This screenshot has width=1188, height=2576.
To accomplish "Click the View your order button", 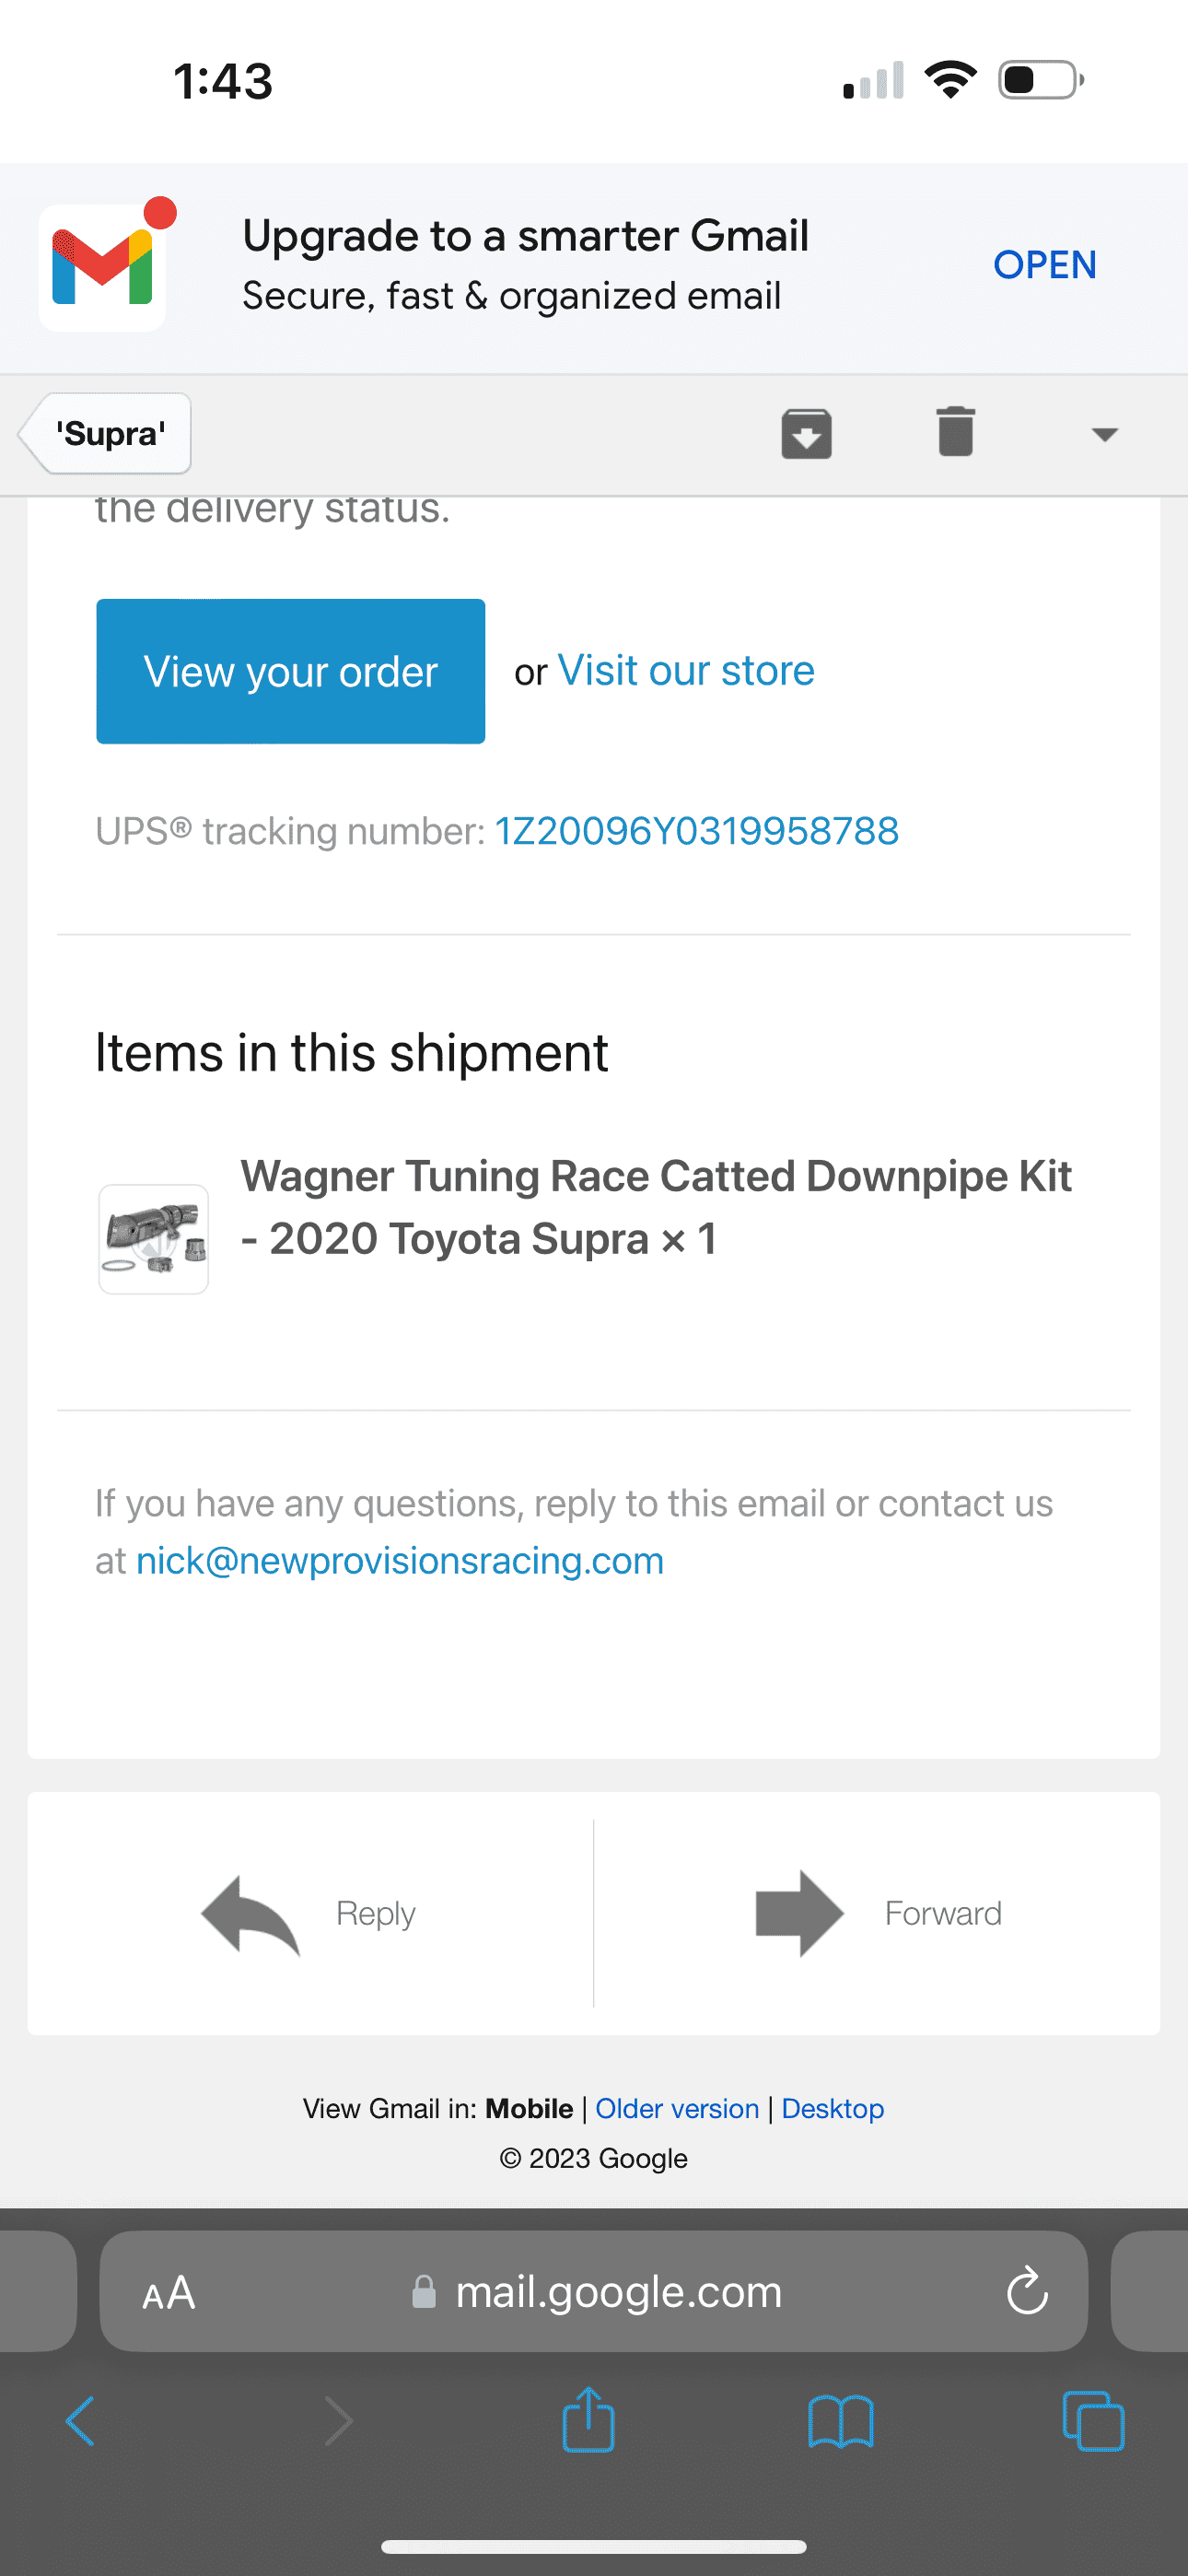I will click(x=290, y=671).
